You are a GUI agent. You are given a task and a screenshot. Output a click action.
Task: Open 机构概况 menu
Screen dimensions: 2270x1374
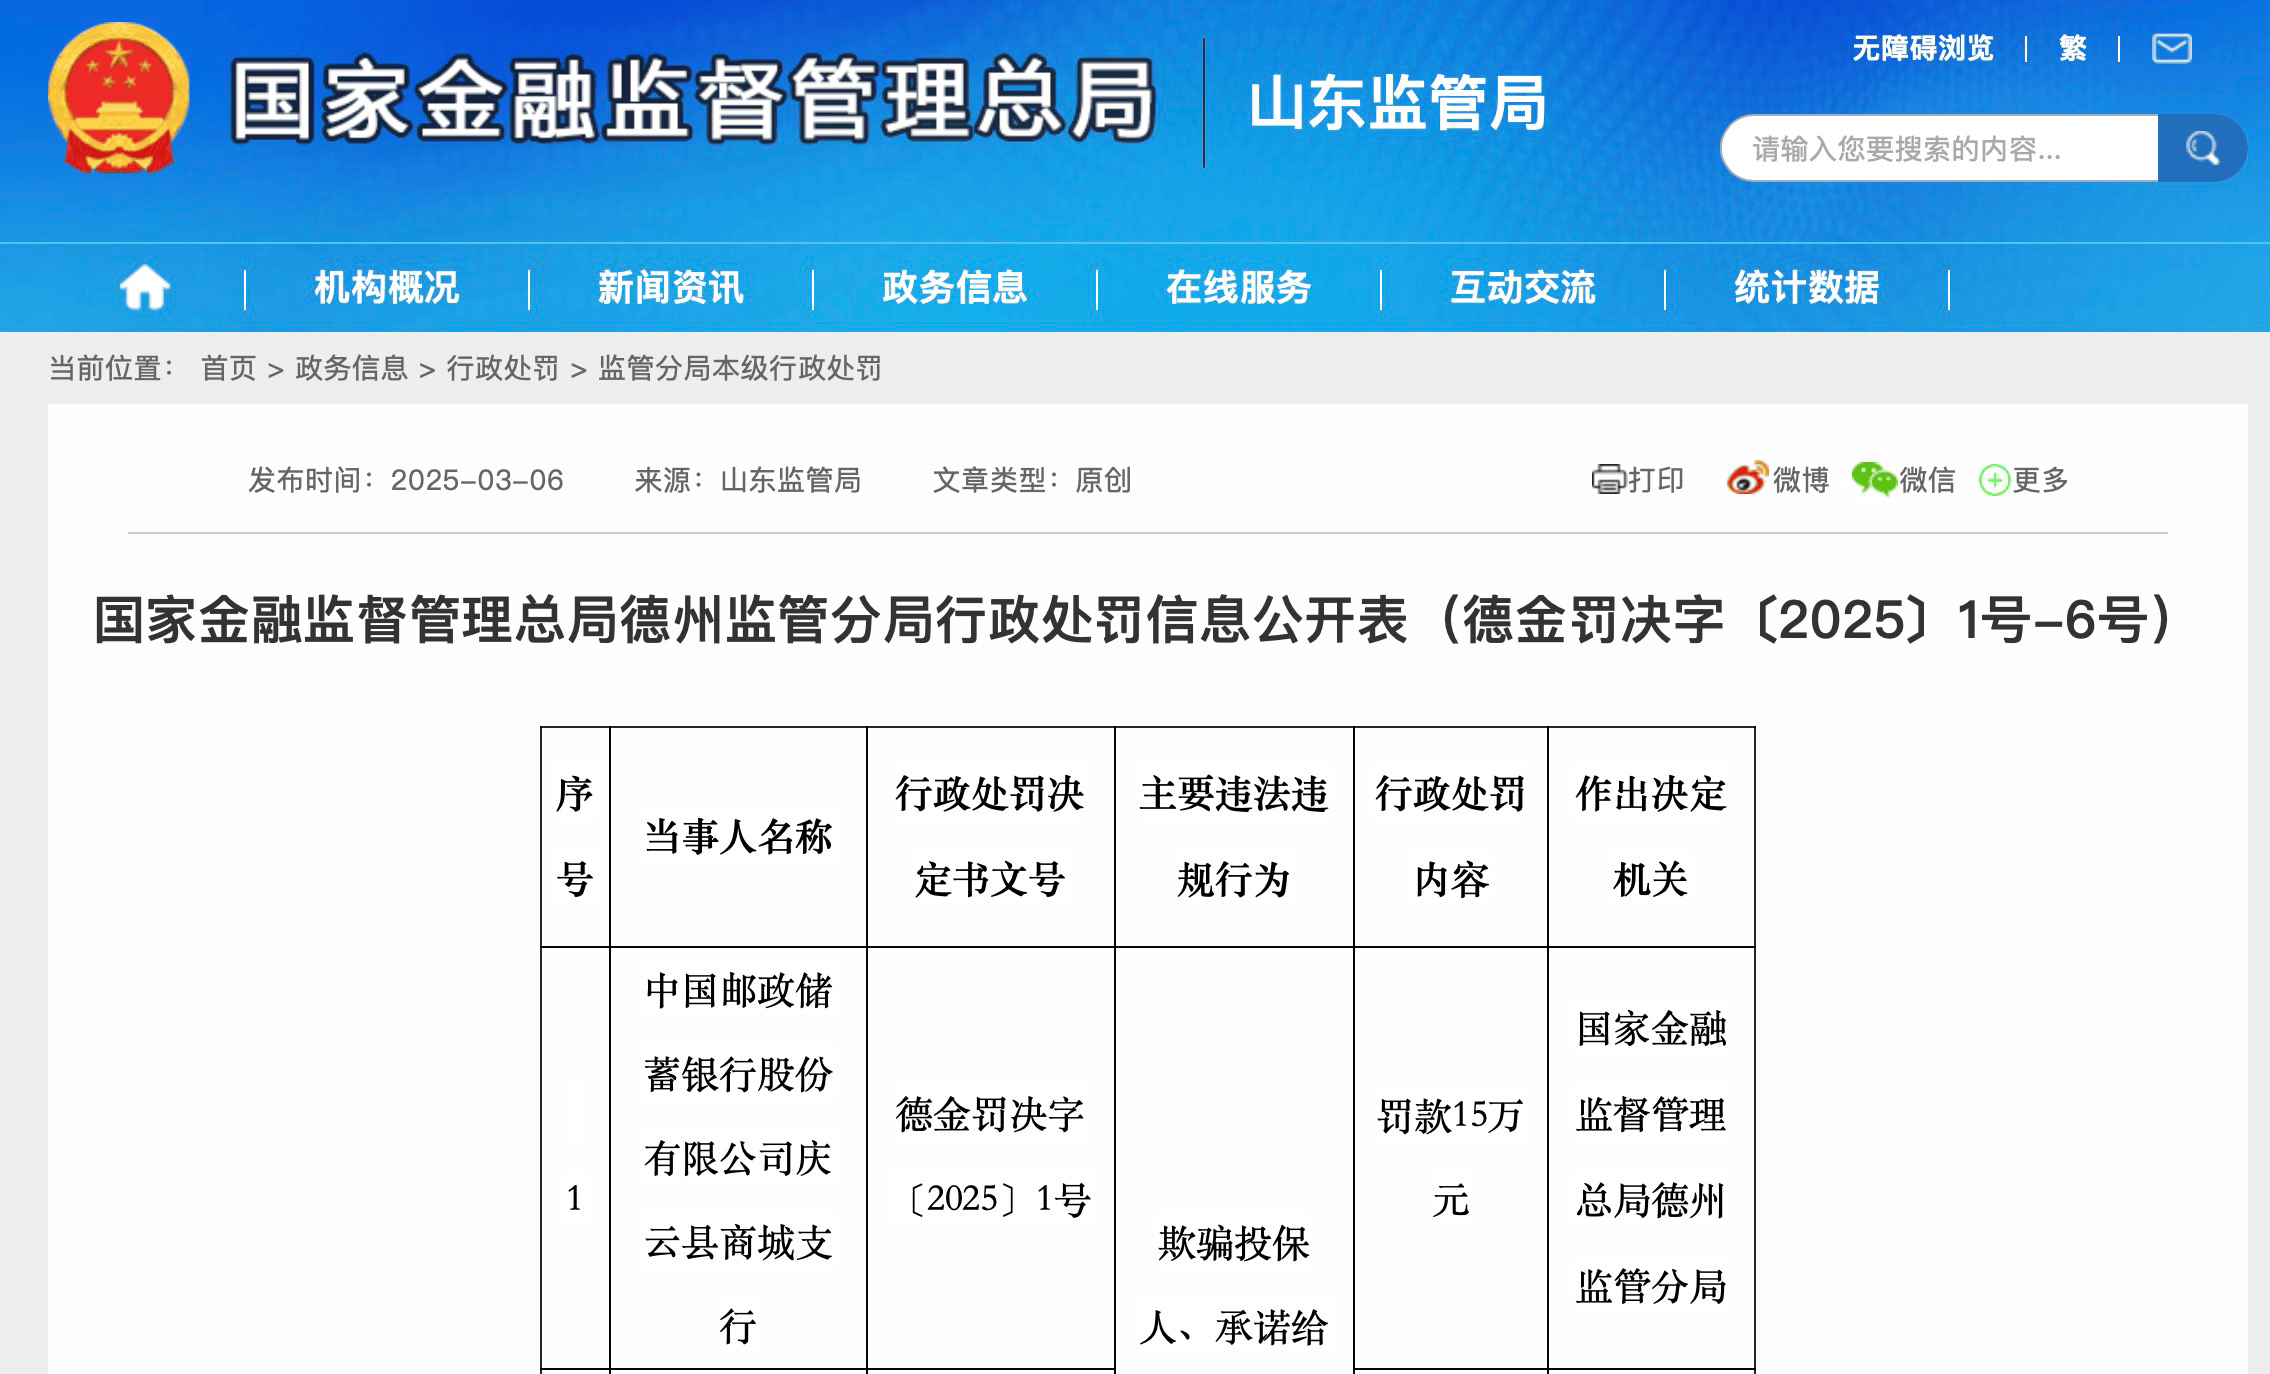pyautogui.click(x=387, y=288)
